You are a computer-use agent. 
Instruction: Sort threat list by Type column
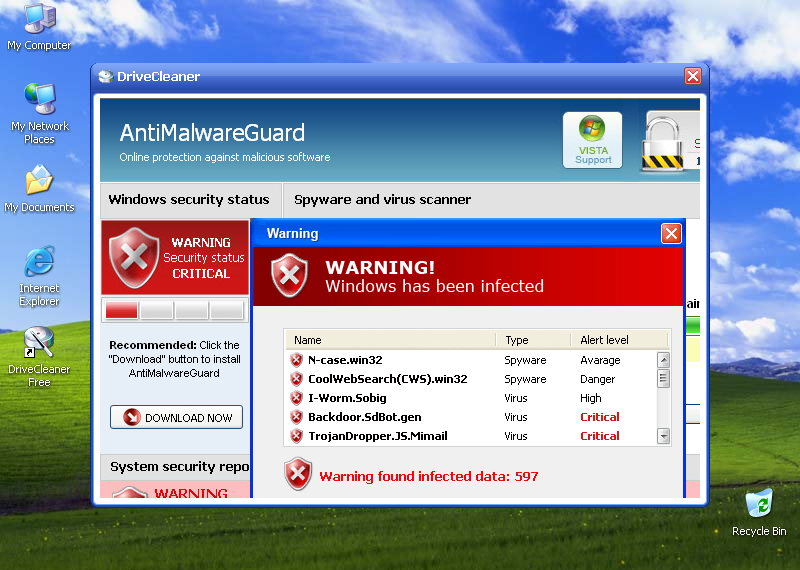click(x=533, y=340)
